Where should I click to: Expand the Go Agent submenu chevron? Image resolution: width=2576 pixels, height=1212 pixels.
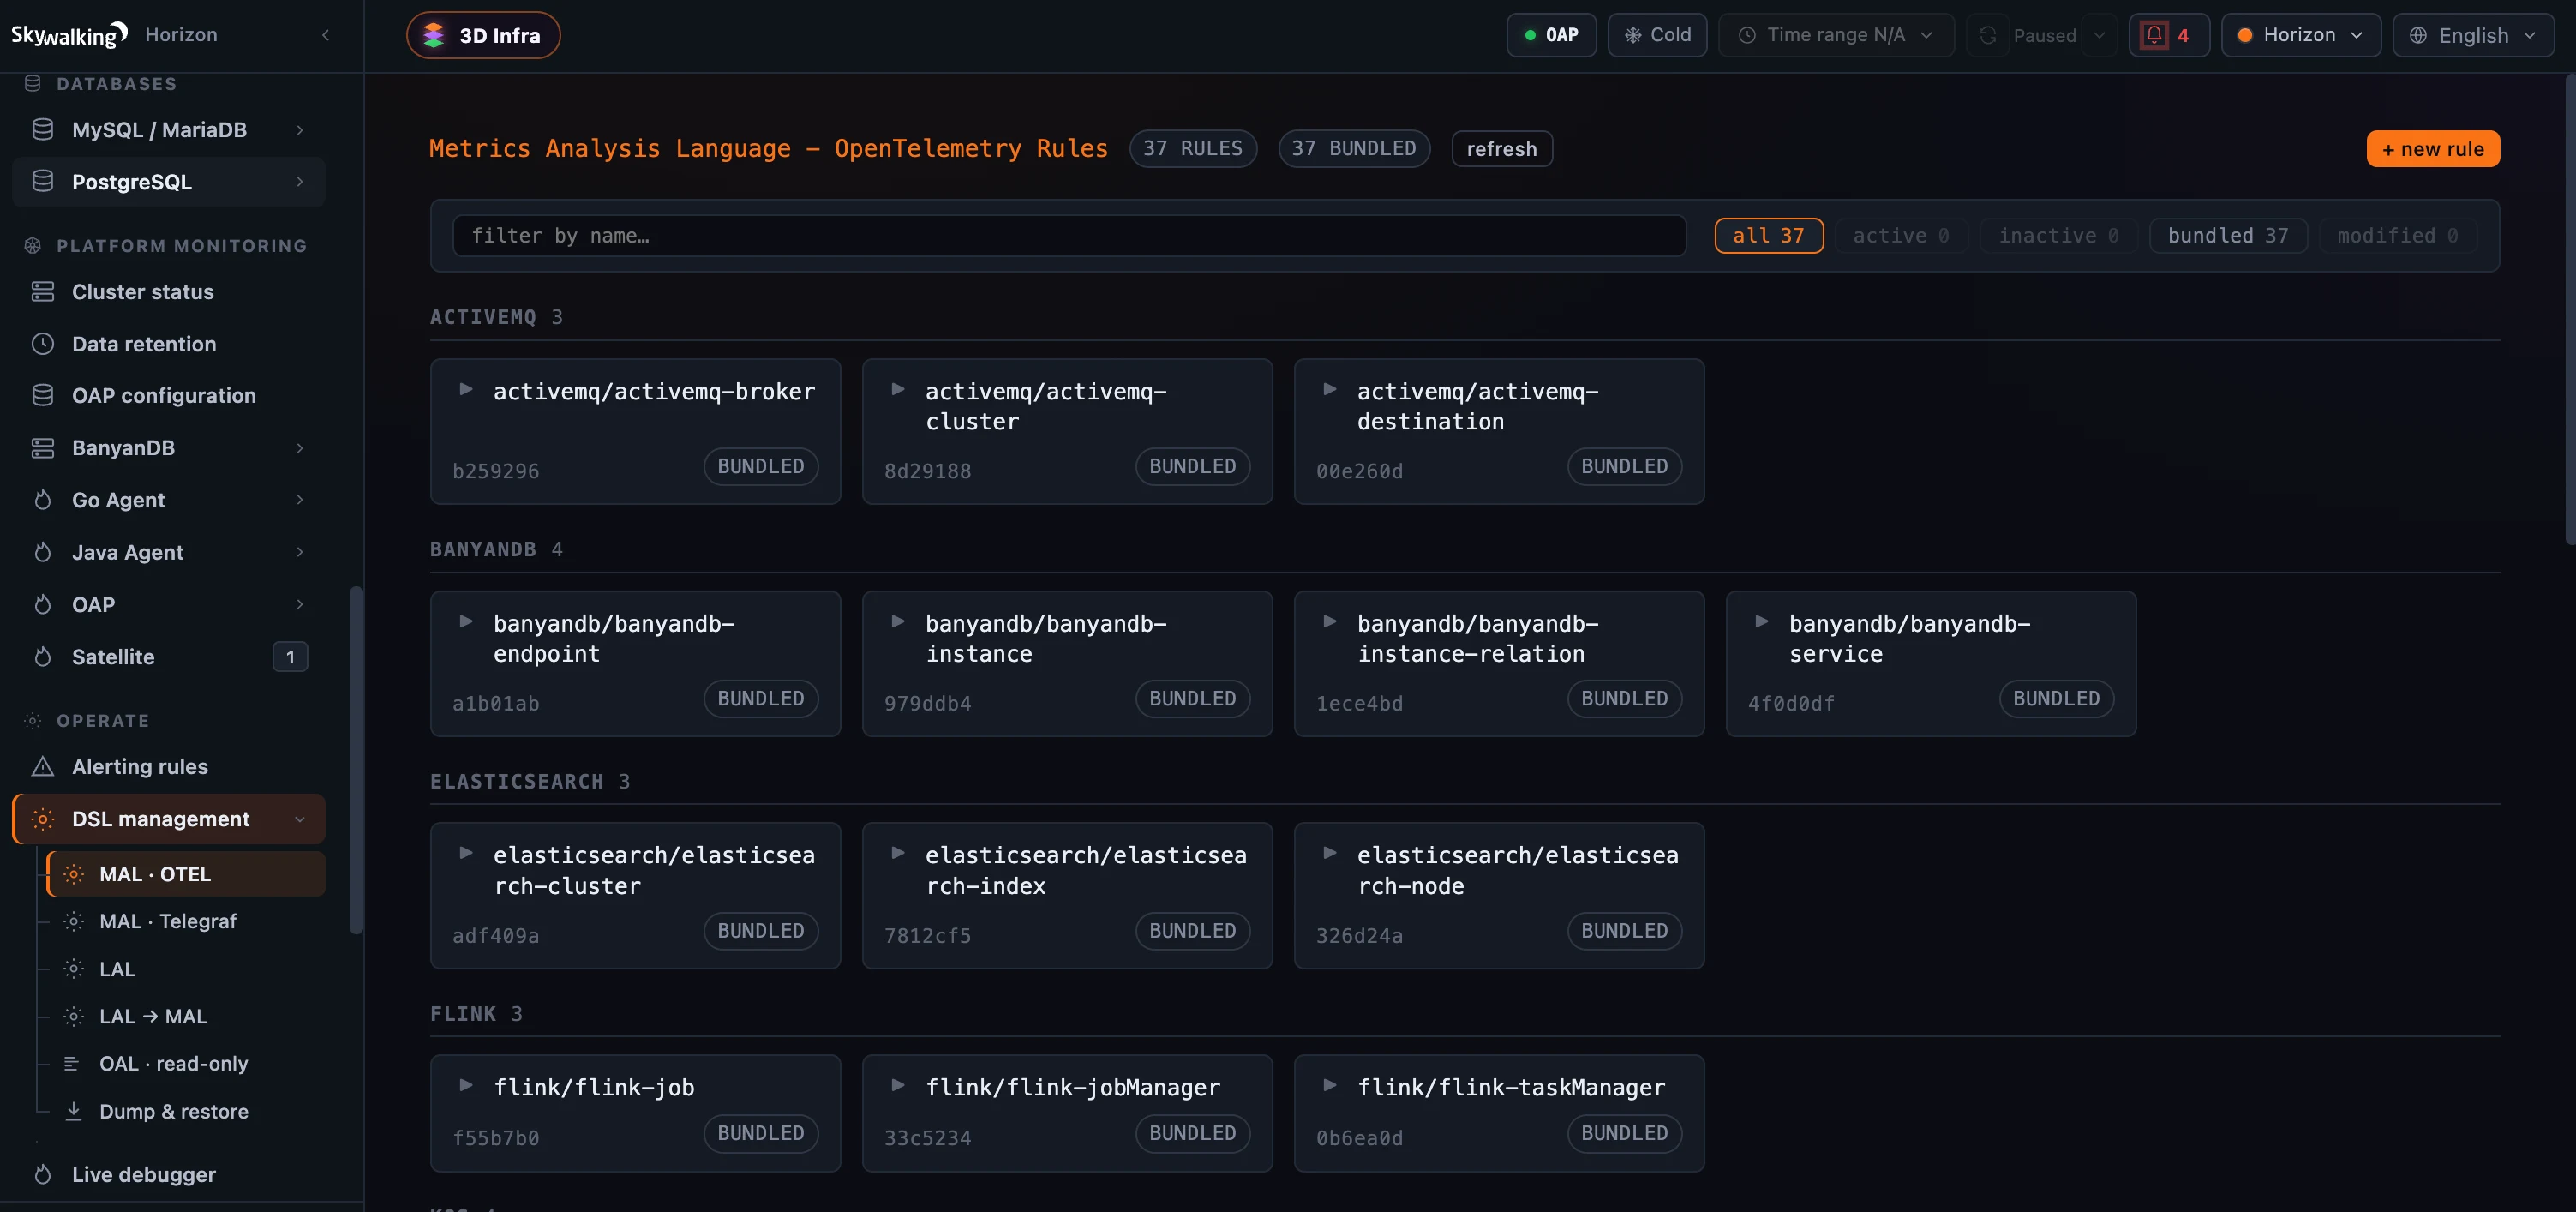point(299,499)
